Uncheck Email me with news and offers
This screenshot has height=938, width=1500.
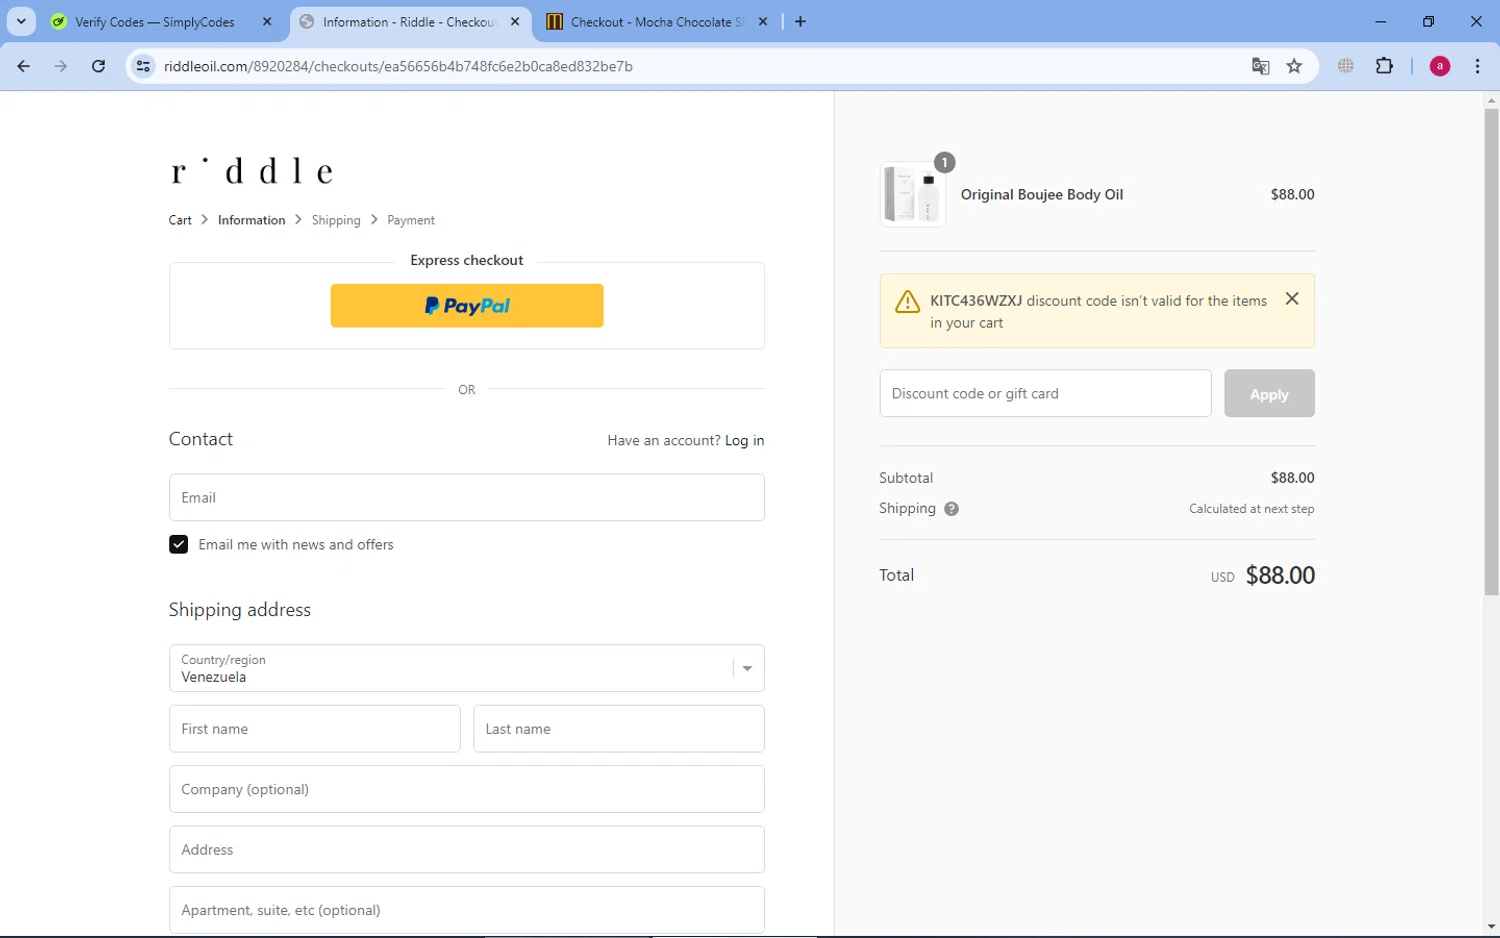tap(178, 544)
